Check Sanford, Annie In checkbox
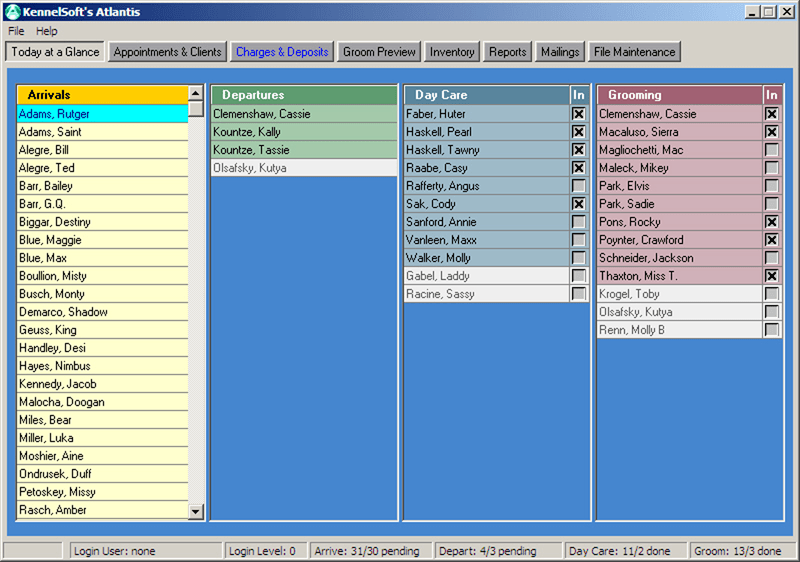The image size is (800, 562). coord(579,222)
